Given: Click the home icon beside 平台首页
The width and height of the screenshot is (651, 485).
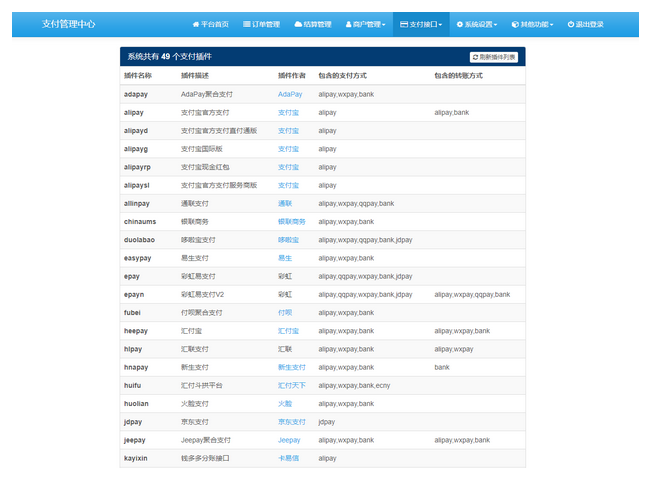Looking at the screenshot, I should (x=195, y=24).
